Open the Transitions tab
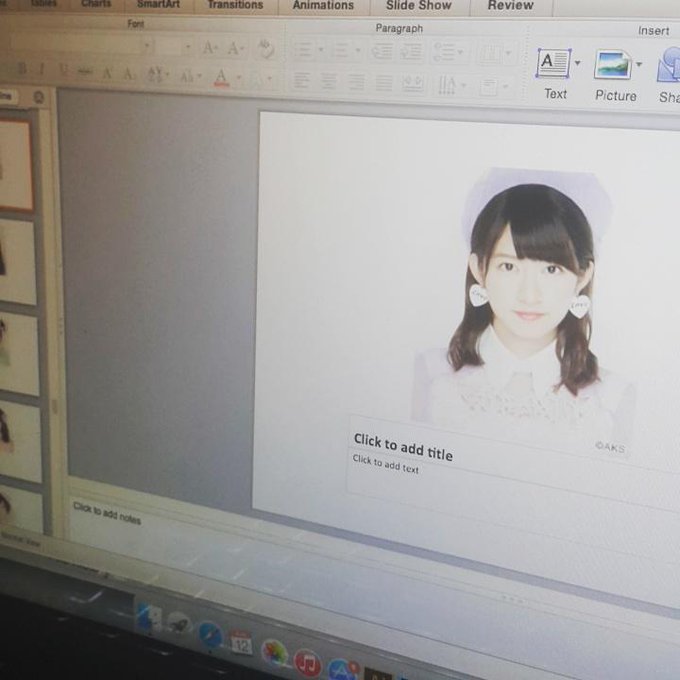Image resolution: width=680 pixels, height=680 pixels. point(235,5)
